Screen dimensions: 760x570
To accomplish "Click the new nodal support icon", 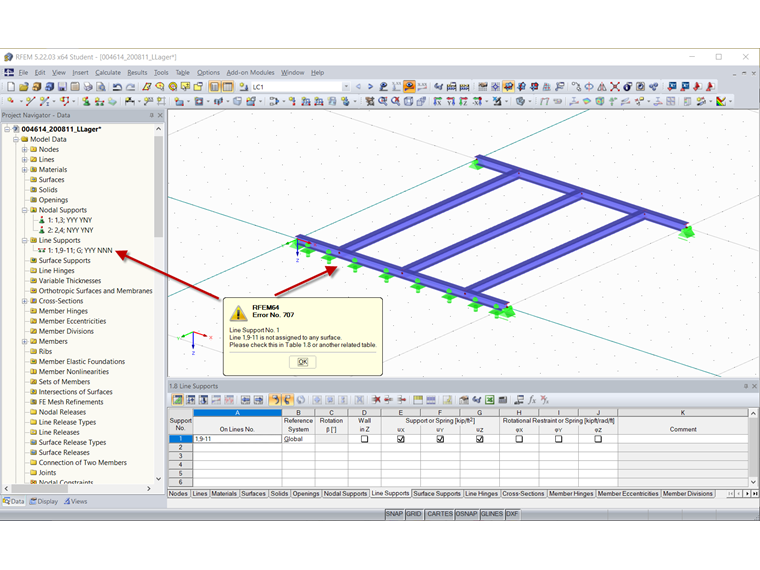I will tap(86, 101).
